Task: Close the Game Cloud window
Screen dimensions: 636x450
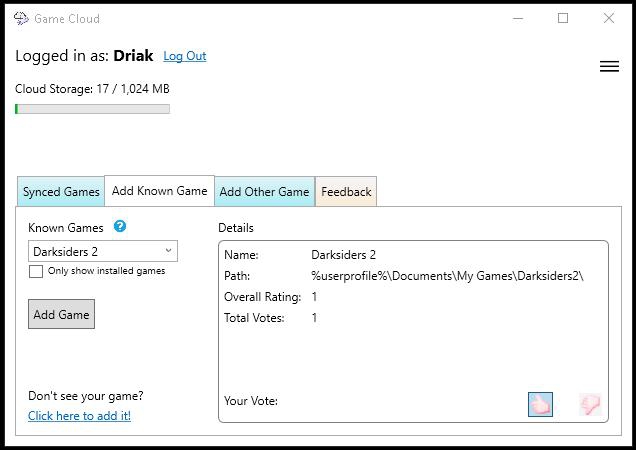Action: pos(609,18)
